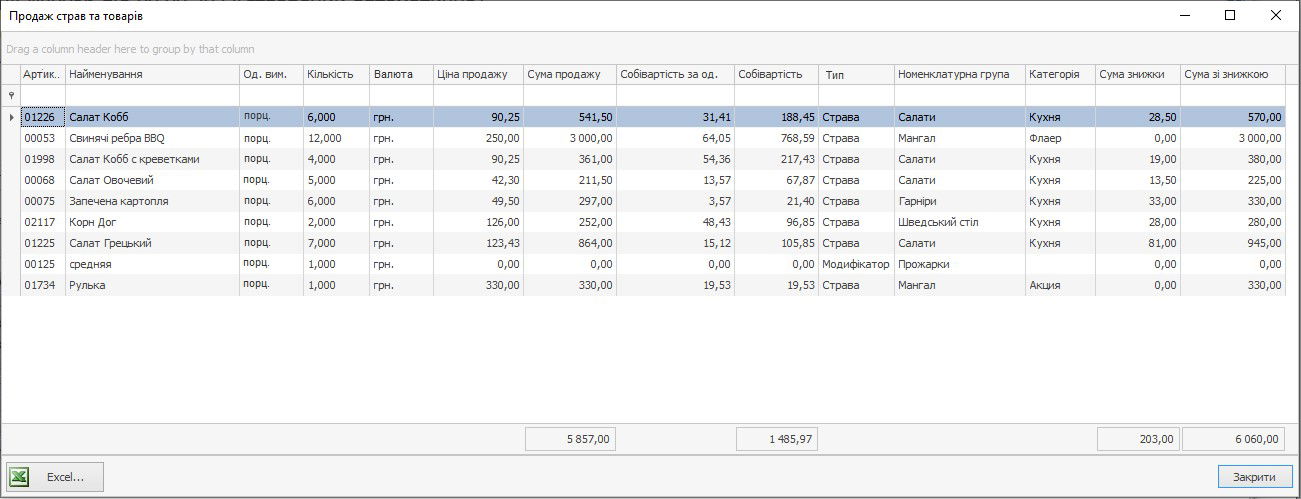This screenshot has height=499, width=1301.
Task: Click the current row indicator arrow
Action: click(11, 117)
